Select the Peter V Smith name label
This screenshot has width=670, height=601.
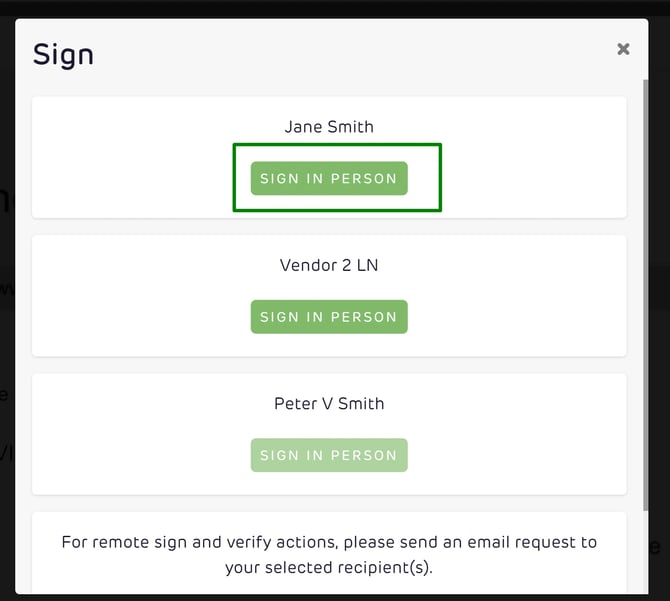click(329, 404)
